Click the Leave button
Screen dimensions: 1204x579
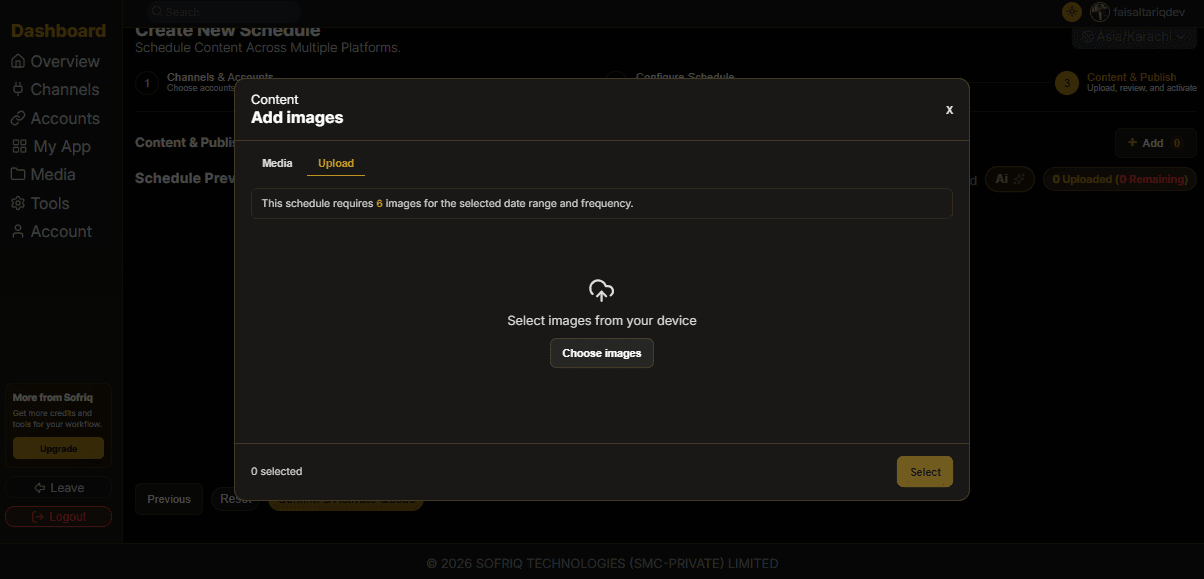pyautogui.click(x=58, y=488)
